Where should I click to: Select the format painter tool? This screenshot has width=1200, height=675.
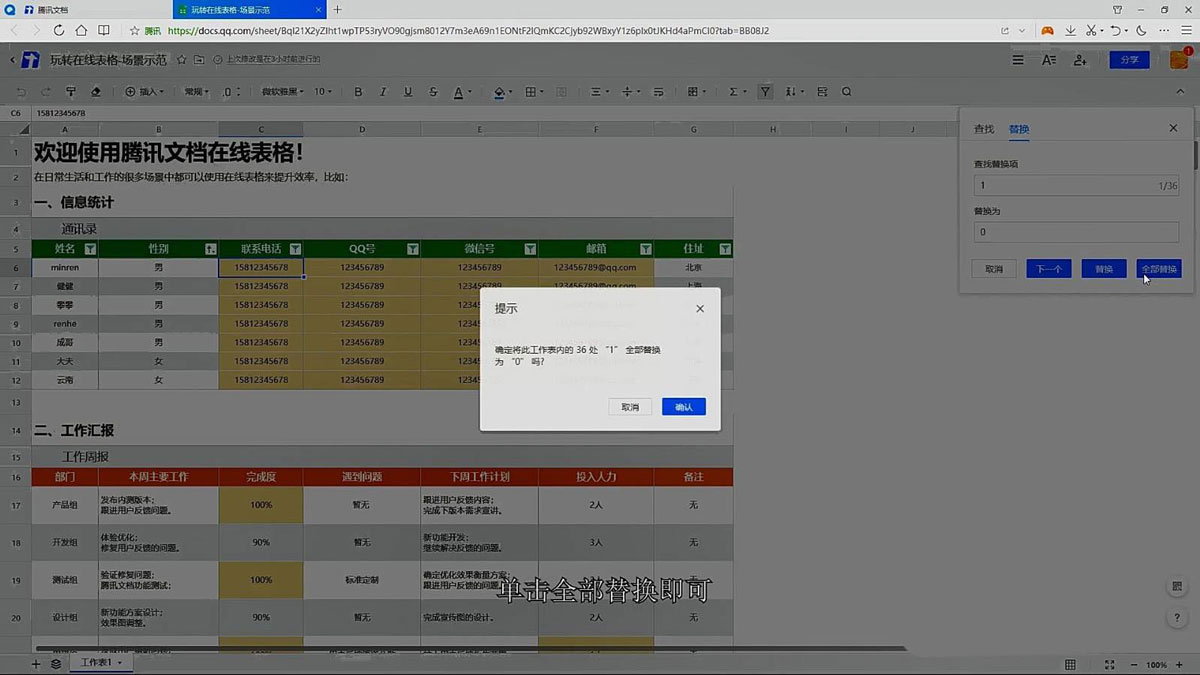click(70, 92)
